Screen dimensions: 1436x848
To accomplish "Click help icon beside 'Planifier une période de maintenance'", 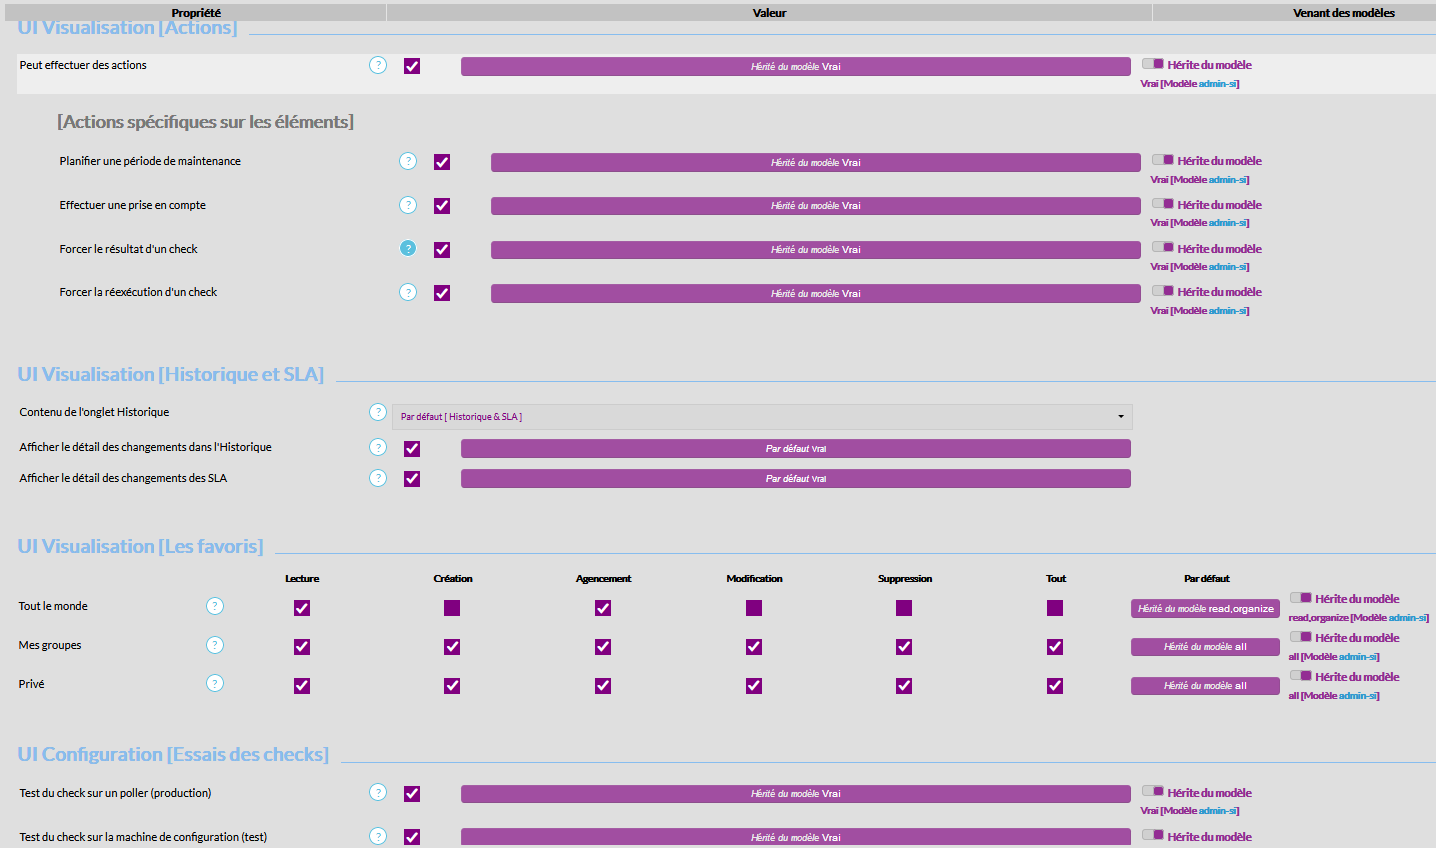I will (x=408, y=161).
